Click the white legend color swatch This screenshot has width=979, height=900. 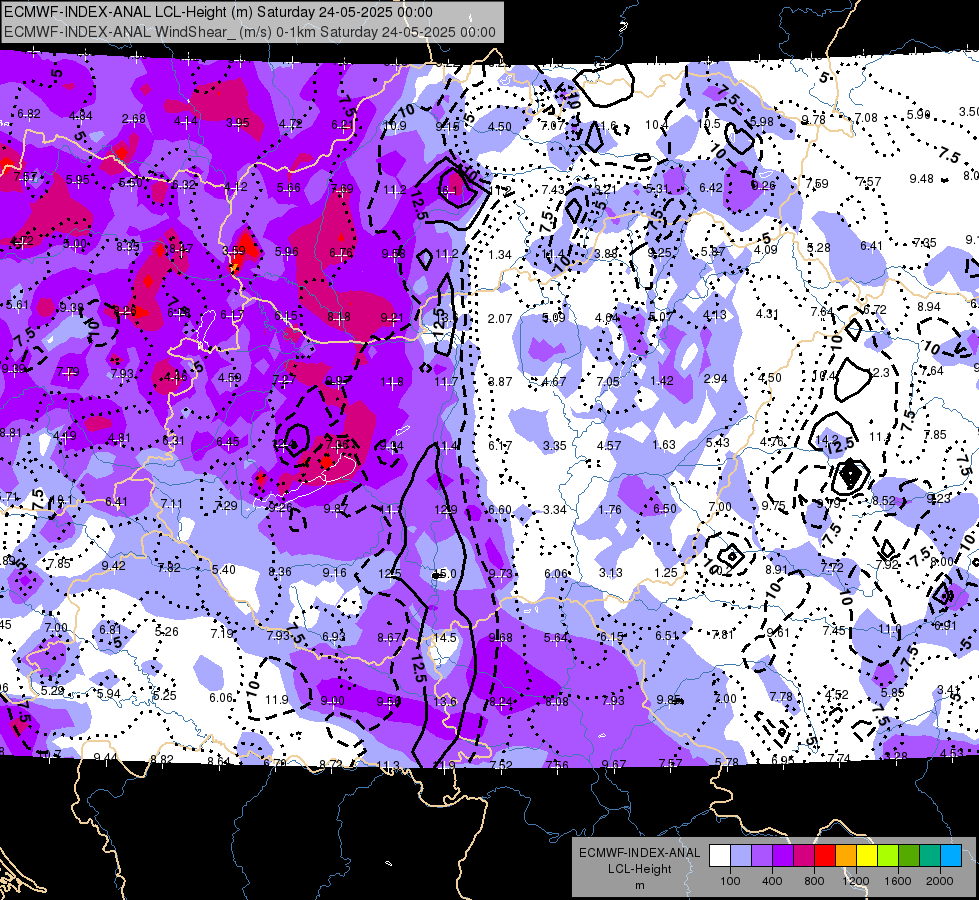(x=720, y=856)
